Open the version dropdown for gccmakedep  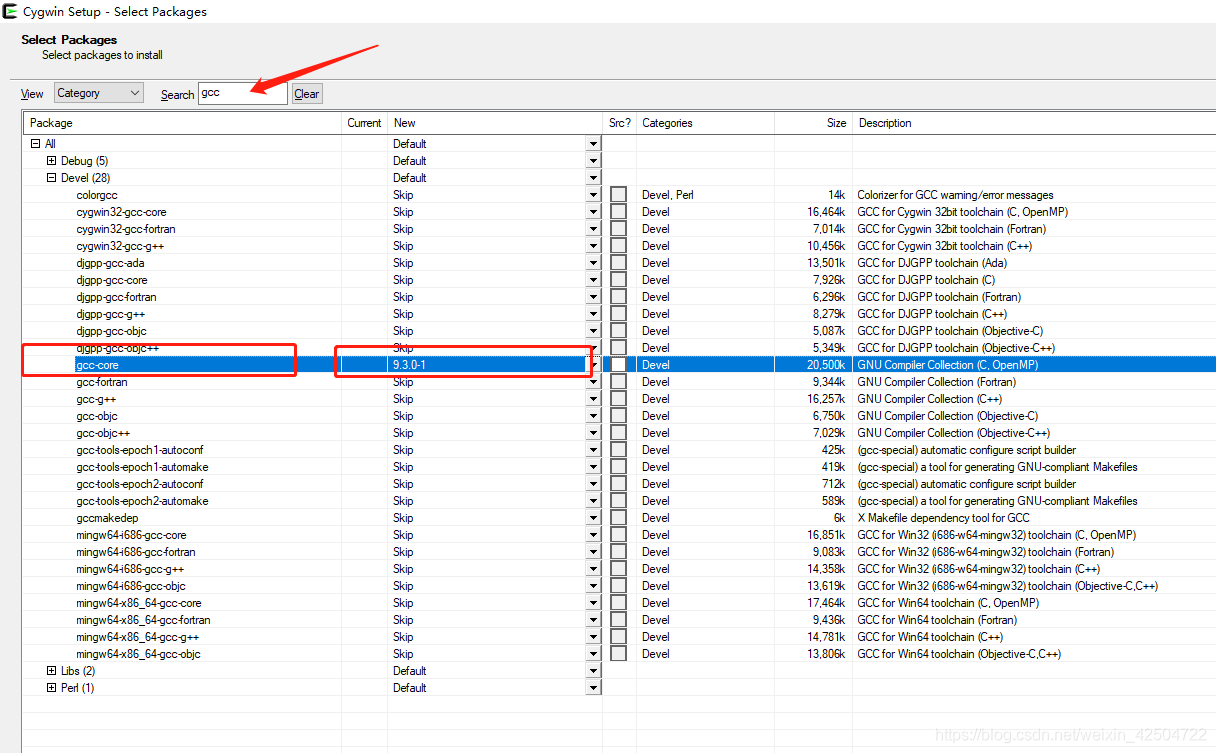click(x=593, y=518)
